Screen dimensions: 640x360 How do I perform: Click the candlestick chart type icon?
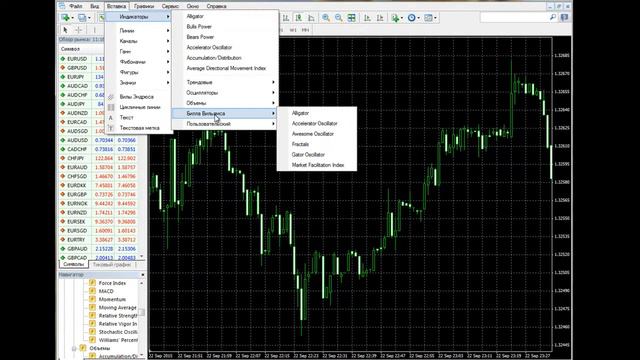pyautogui.click(x=299, y=18)
